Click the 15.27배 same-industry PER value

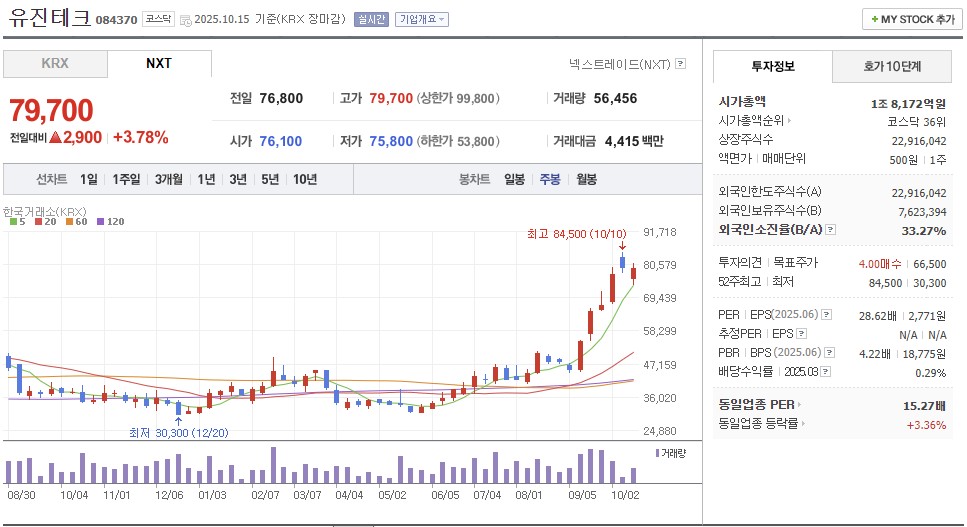[x=924, y=406]
